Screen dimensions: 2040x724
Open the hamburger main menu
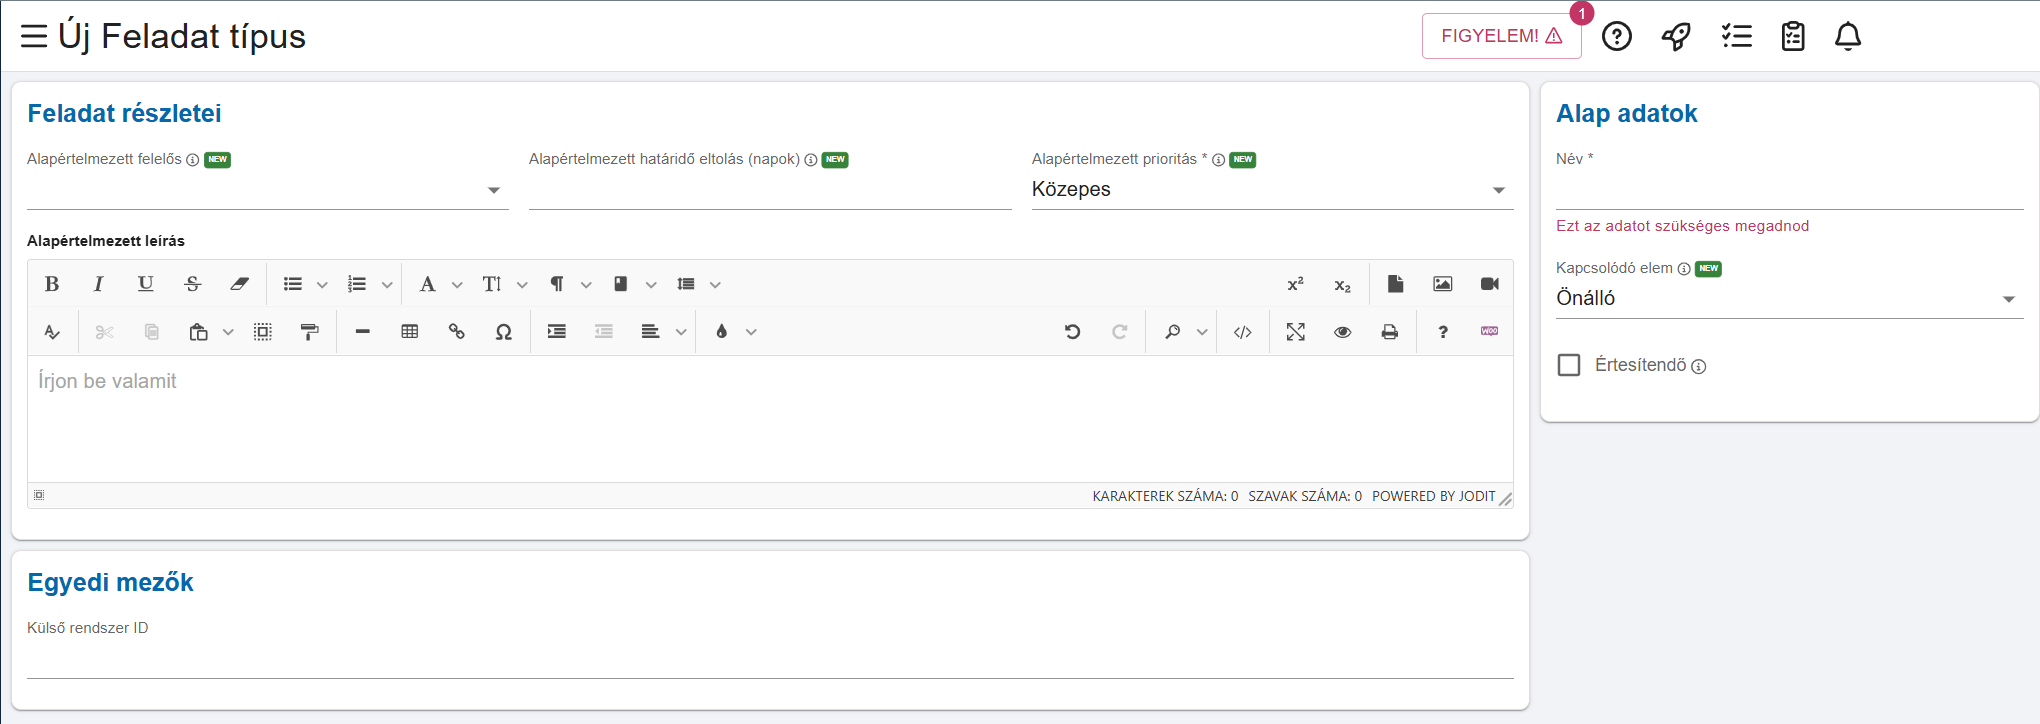click(34, 37)
